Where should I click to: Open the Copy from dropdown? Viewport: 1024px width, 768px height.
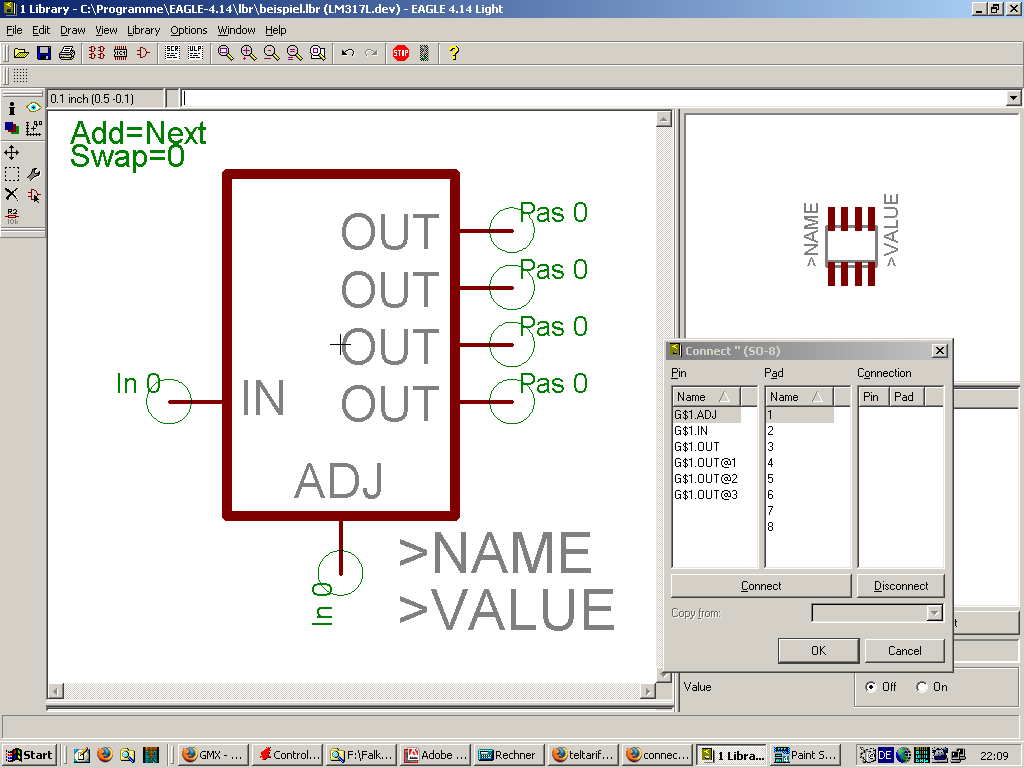click(935, 613)
